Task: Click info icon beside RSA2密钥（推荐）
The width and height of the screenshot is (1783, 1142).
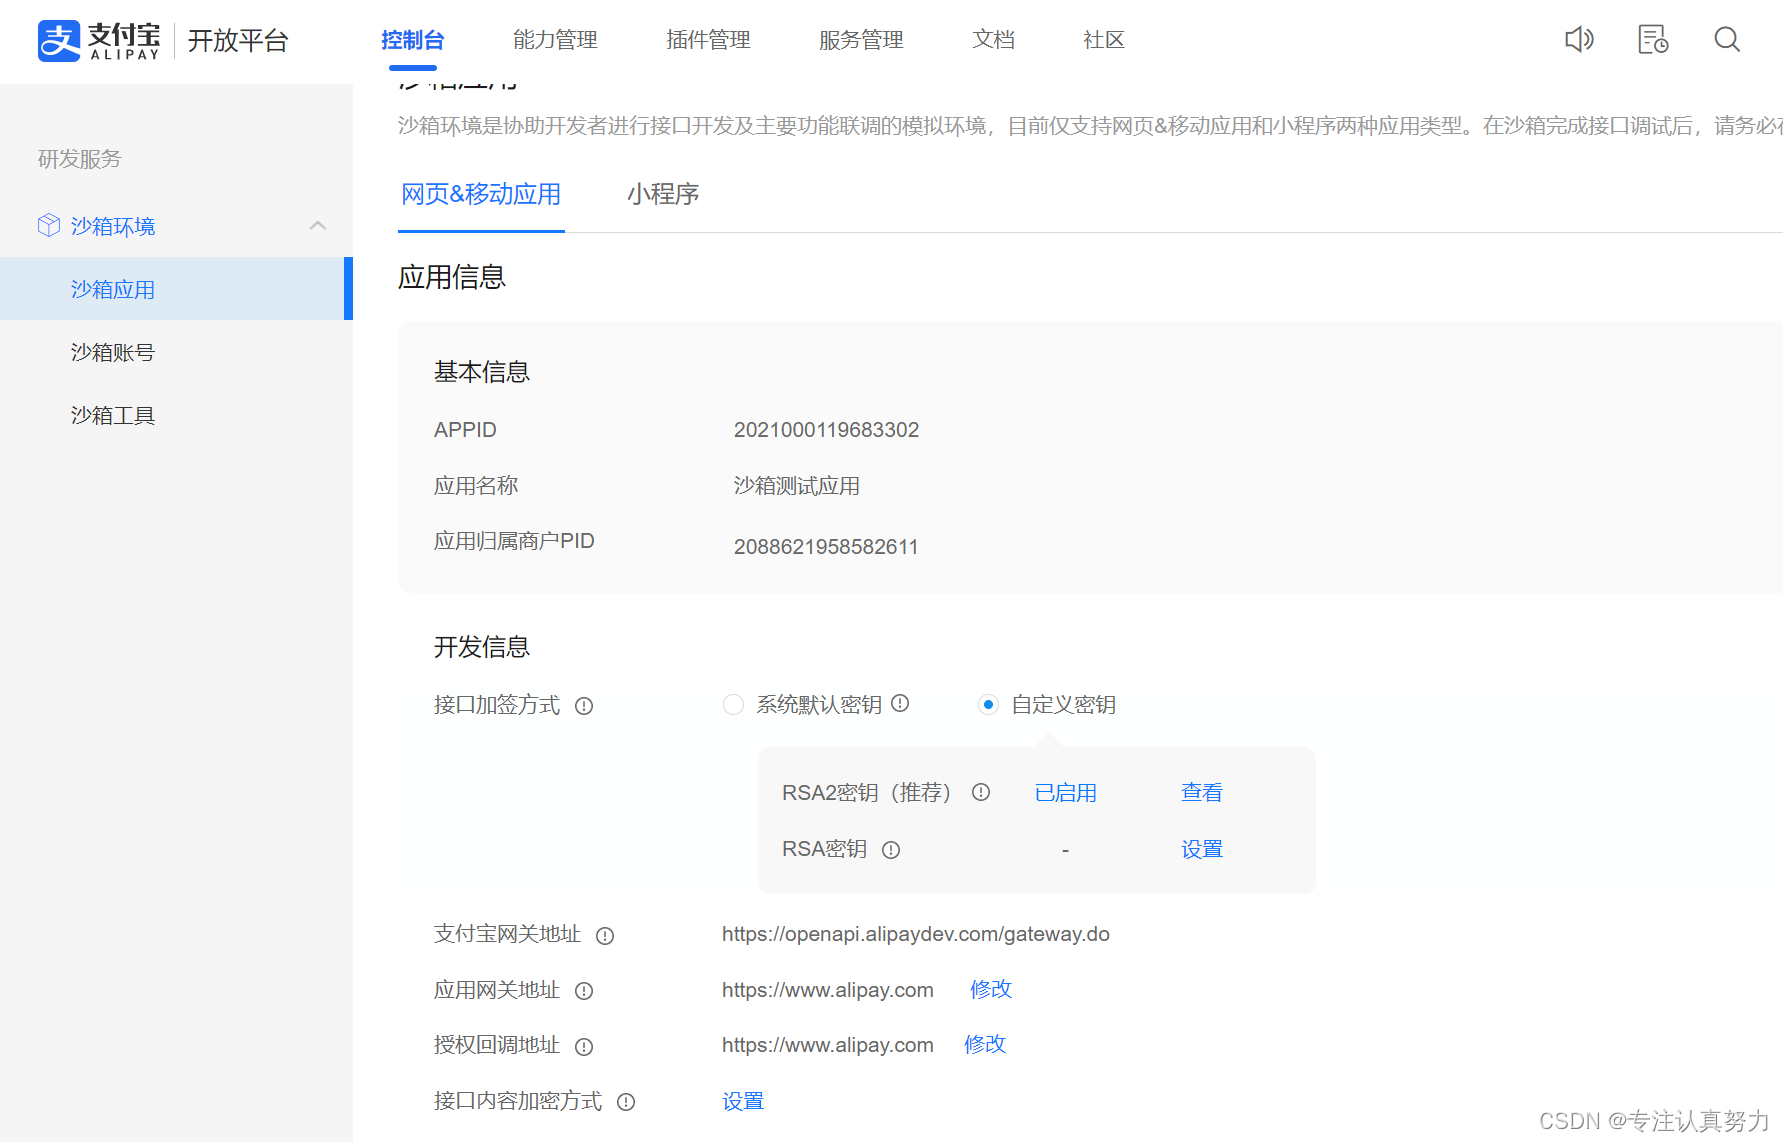Action: [981, 792]
